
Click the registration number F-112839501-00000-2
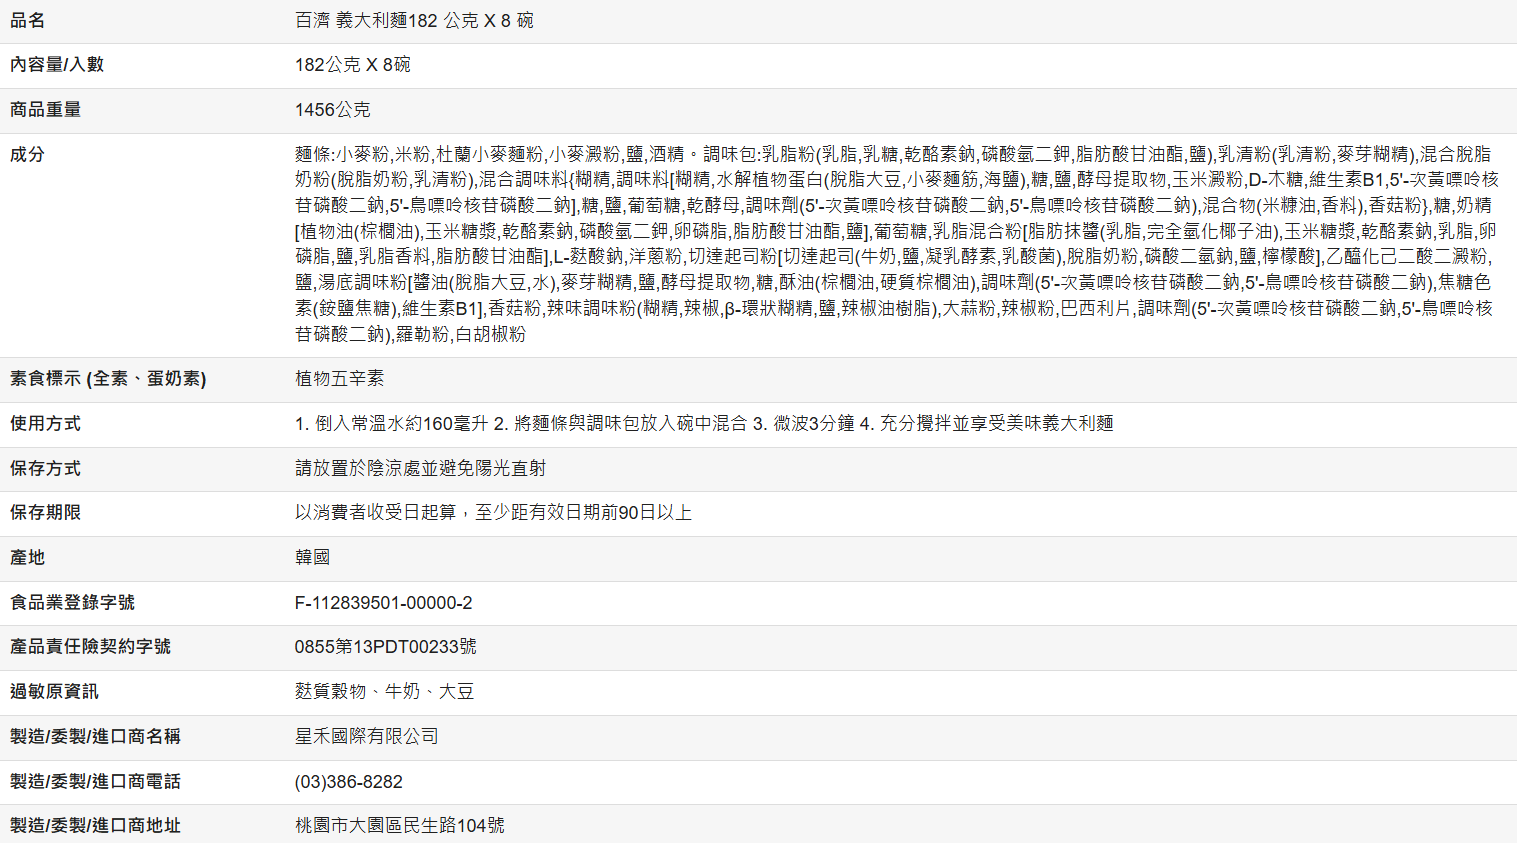point(383,603)
